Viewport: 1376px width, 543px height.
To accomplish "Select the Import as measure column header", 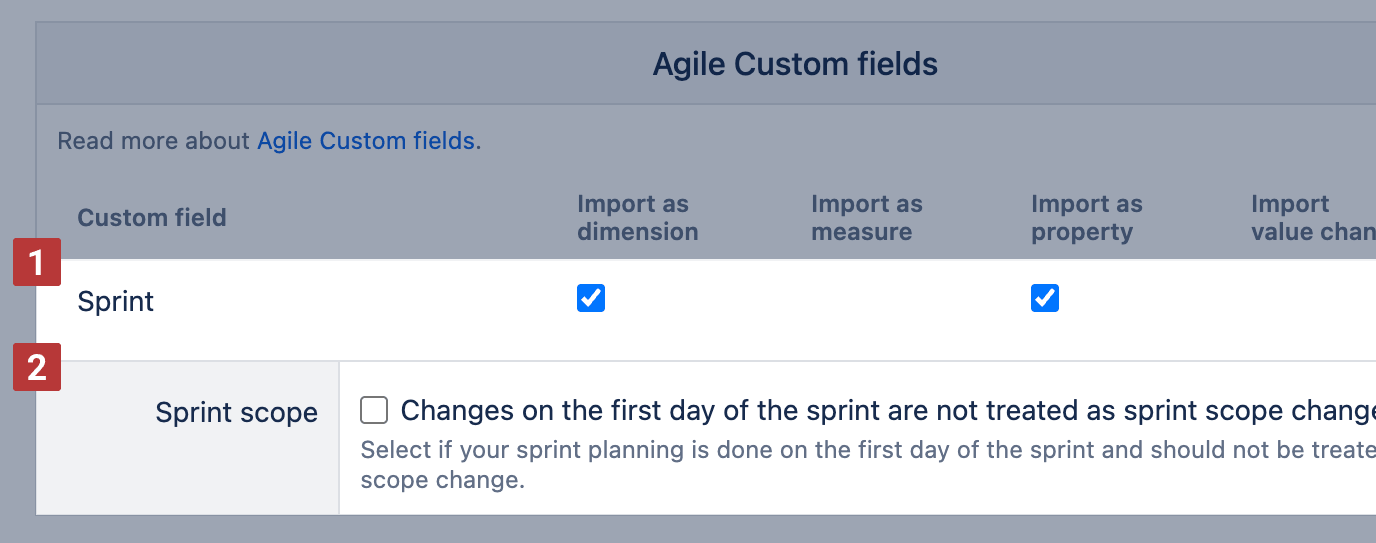I will 866,218.
